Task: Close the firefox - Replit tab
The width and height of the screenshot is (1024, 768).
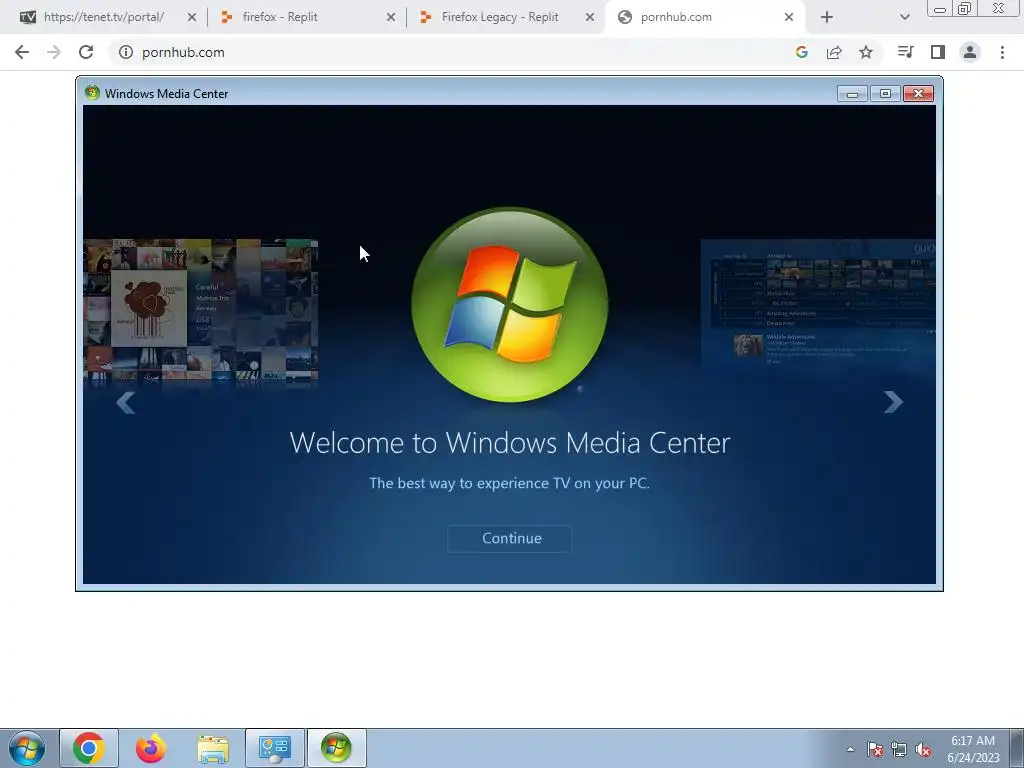Action: [391, 18]
